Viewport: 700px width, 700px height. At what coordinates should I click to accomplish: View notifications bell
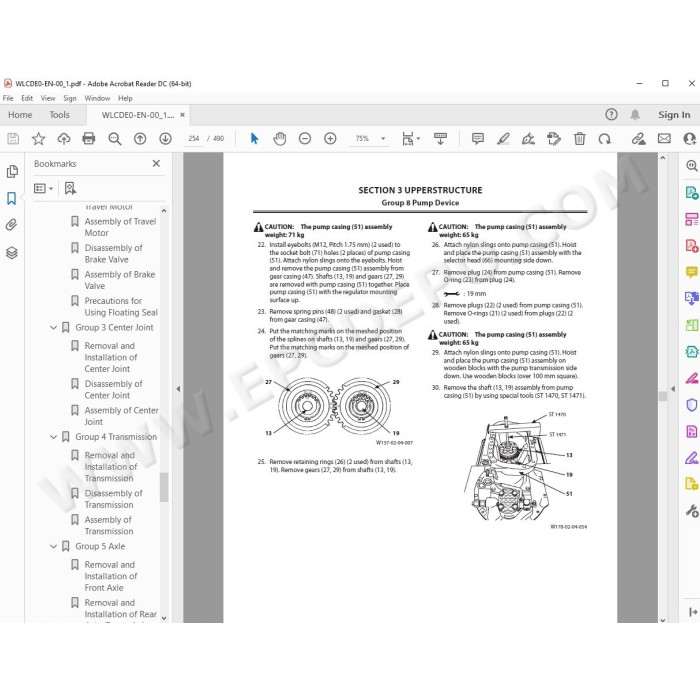coord(635,115)
